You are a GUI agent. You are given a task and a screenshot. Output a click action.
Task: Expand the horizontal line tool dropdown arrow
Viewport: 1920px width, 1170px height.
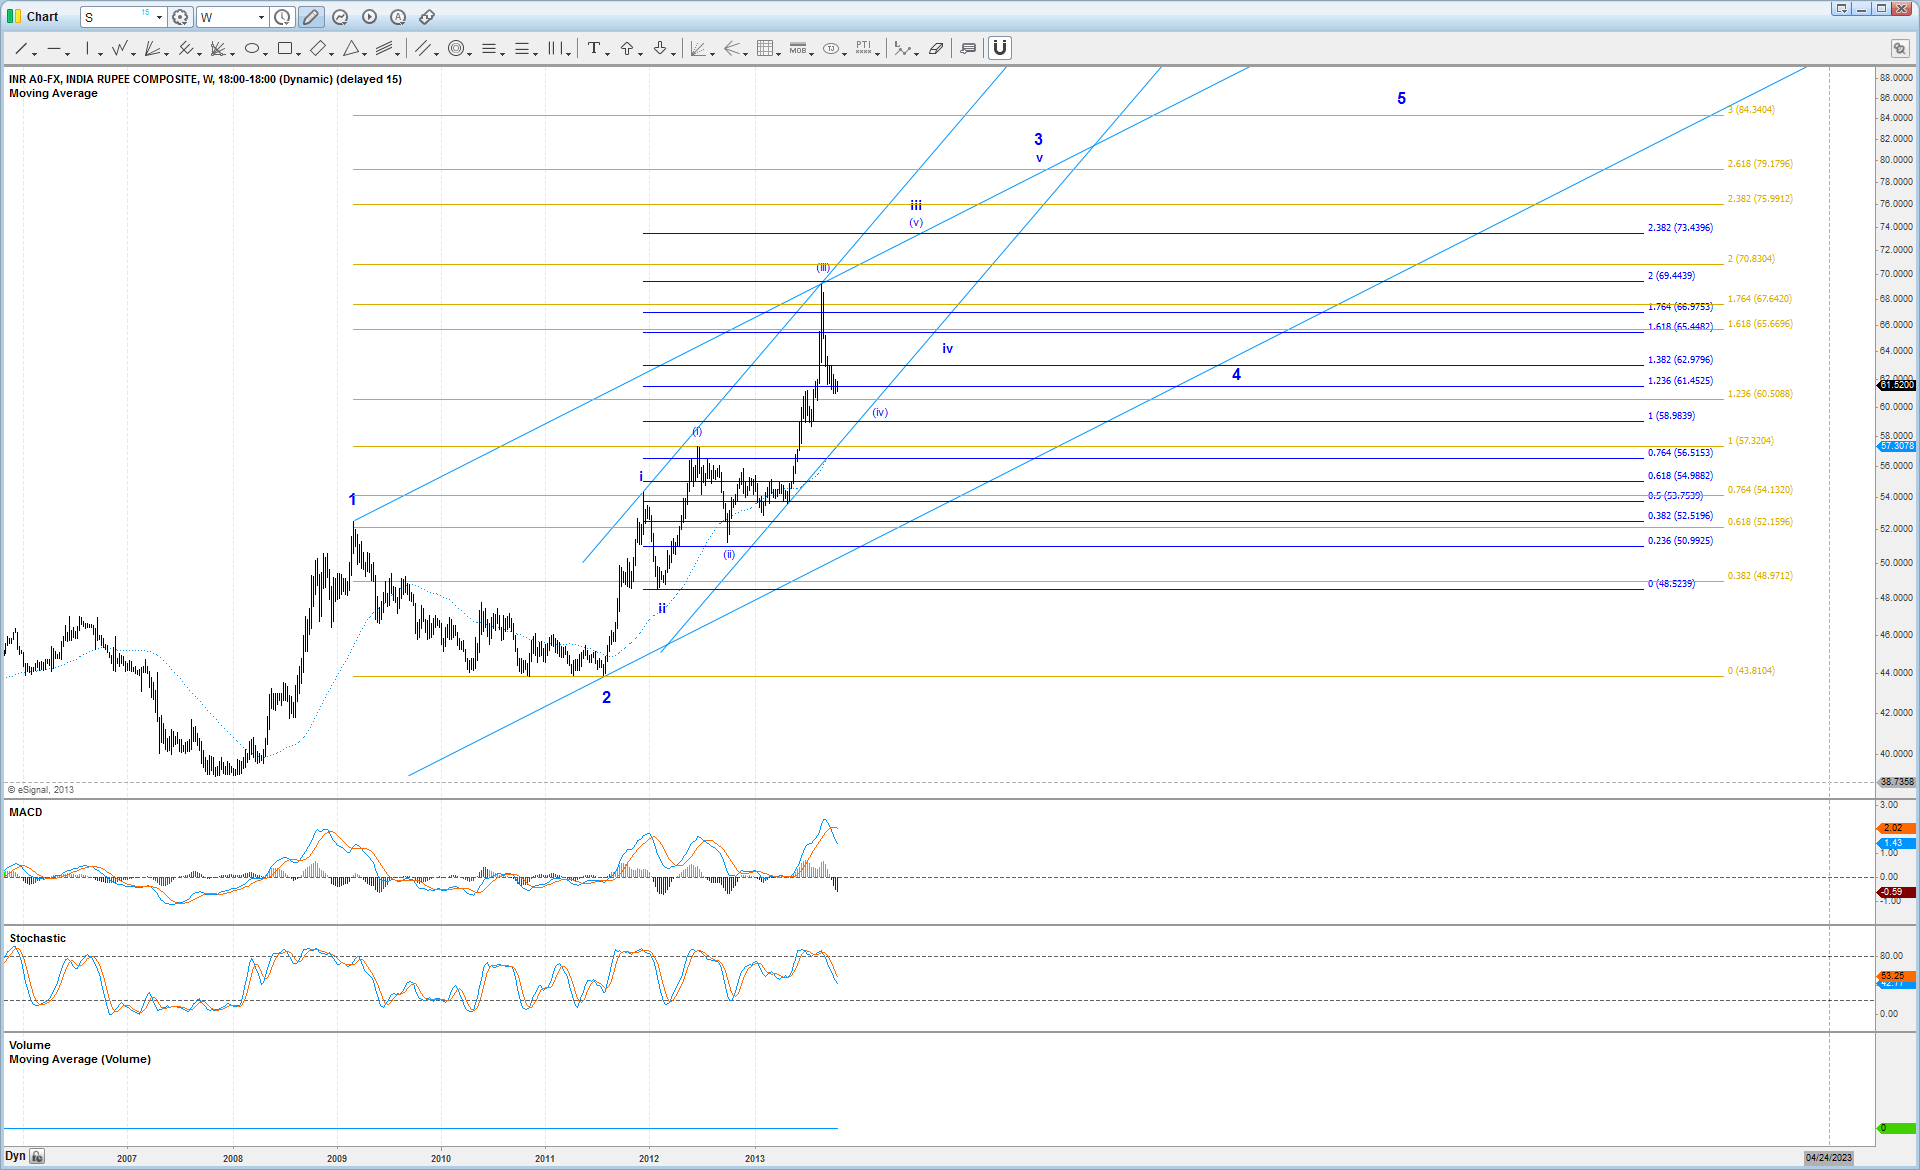pyautogui.click(x=67, y=53)
